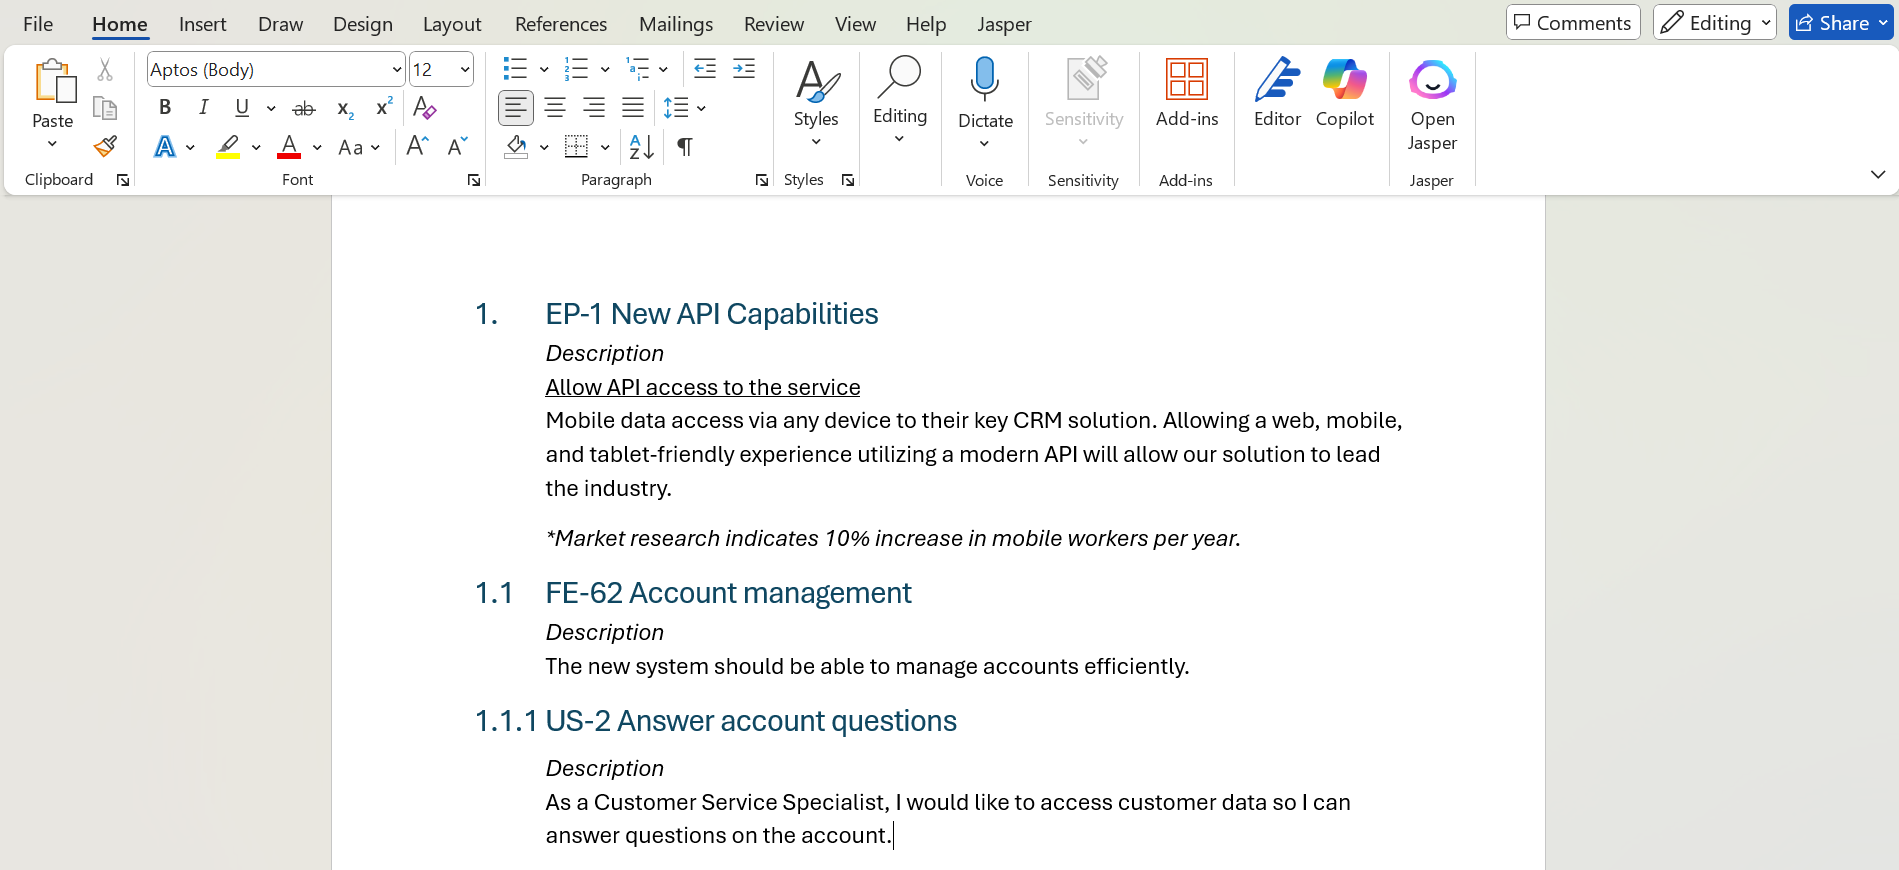
Task: Open the Add-ins pane
Action: tap(1187, 93)
